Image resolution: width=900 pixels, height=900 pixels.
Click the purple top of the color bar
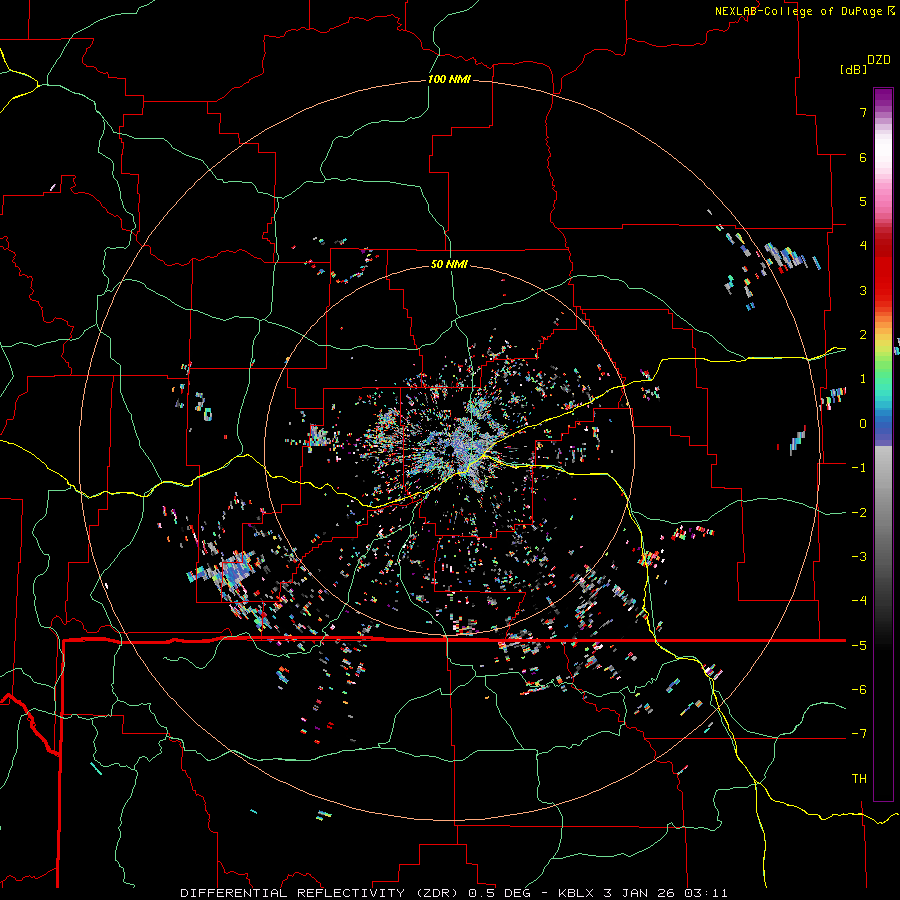(883, 98)
